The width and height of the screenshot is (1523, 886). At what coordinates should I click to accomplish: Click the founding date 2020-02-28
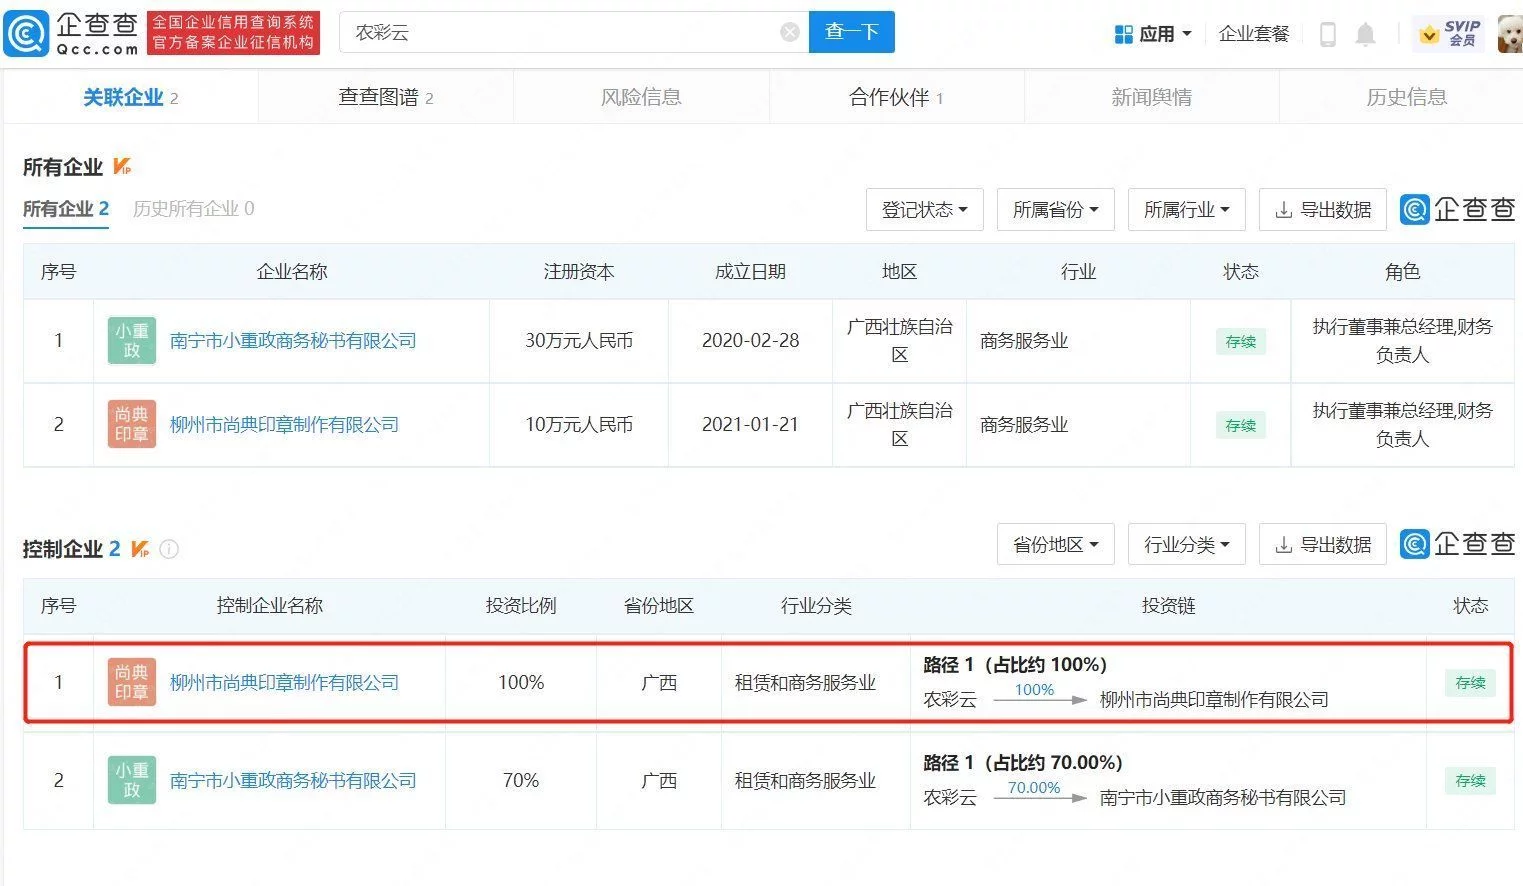point(751,341)
